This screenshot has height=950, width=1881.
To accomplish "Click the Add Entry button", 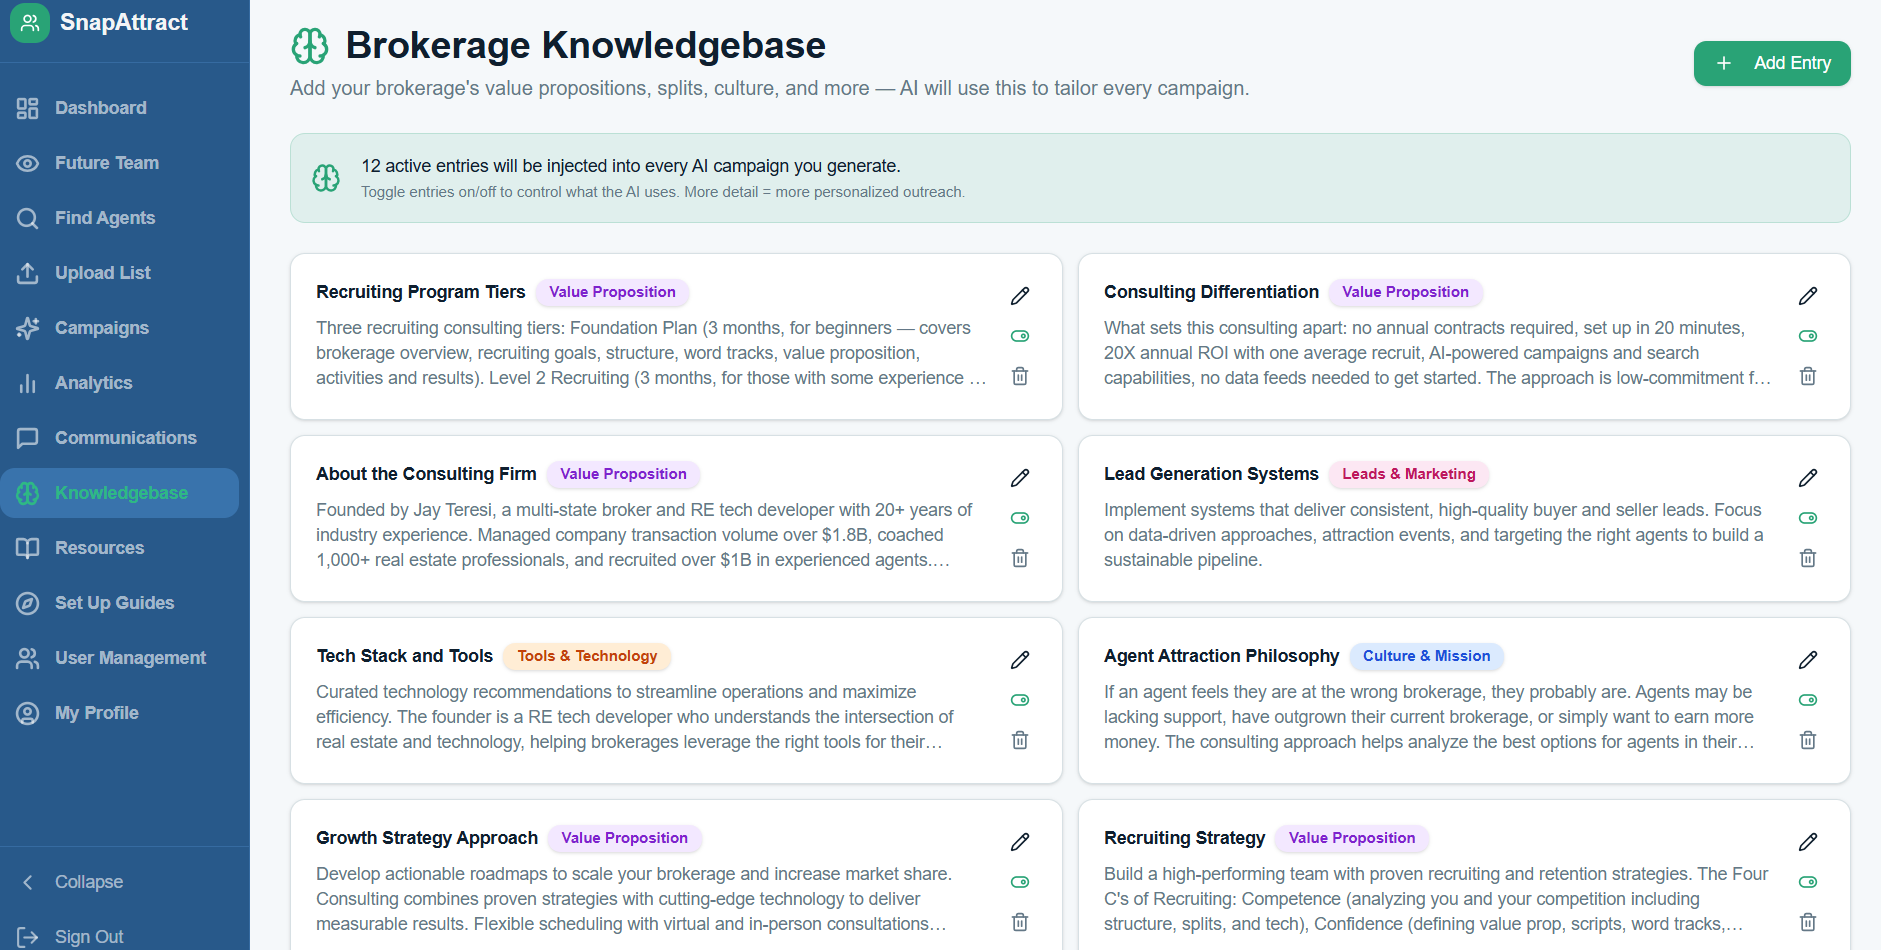I will [x=1772, y=63].
